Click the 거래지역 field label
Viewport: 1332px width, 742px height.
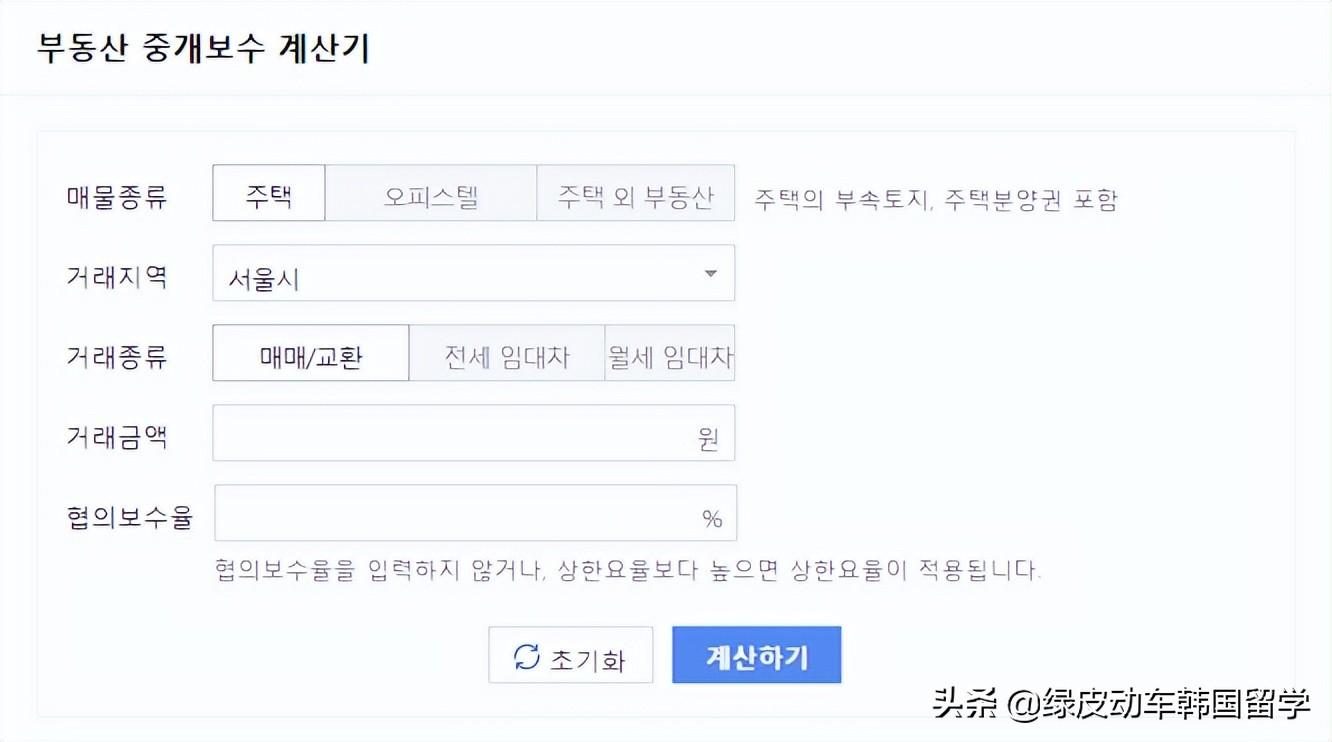tap(116, 275)
